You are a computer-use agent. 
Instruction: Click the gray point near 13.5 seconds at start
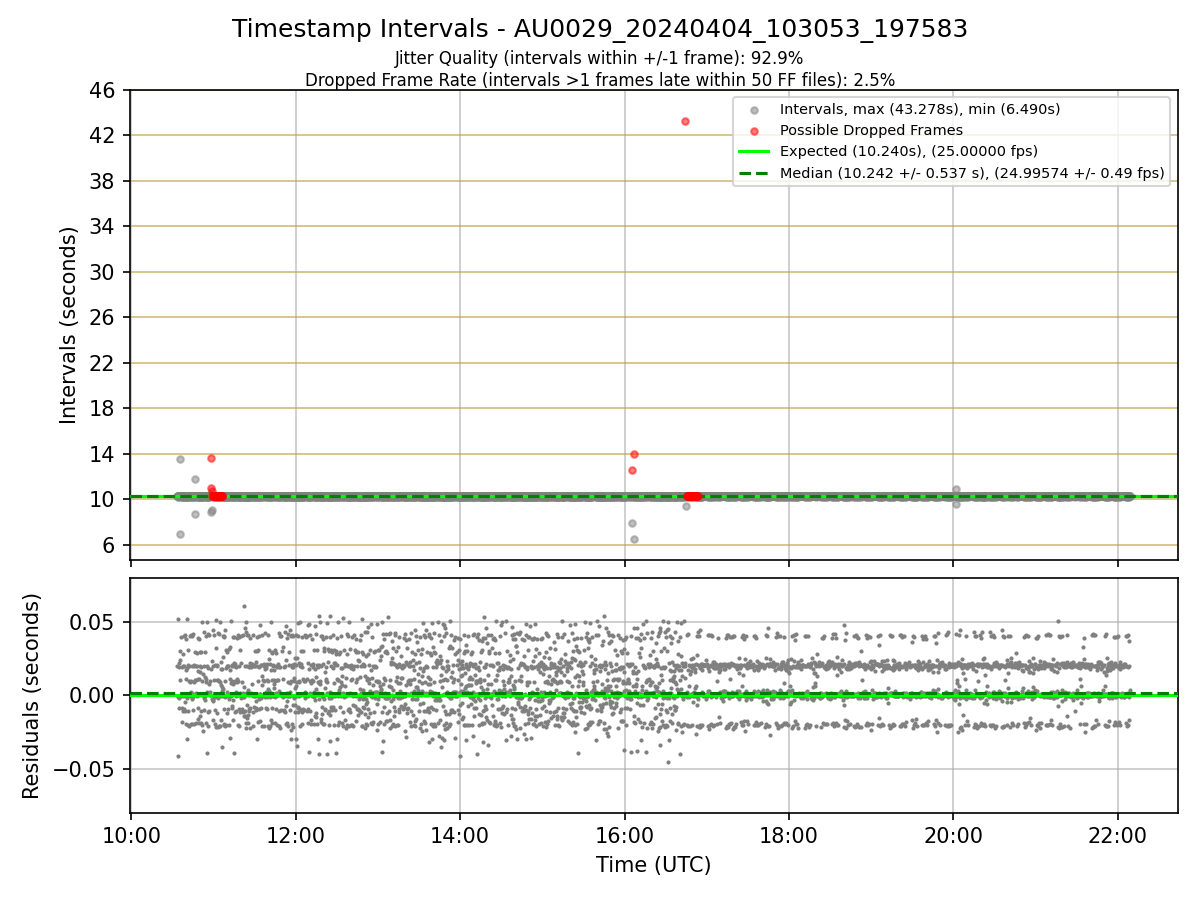[x=180, y=459]
